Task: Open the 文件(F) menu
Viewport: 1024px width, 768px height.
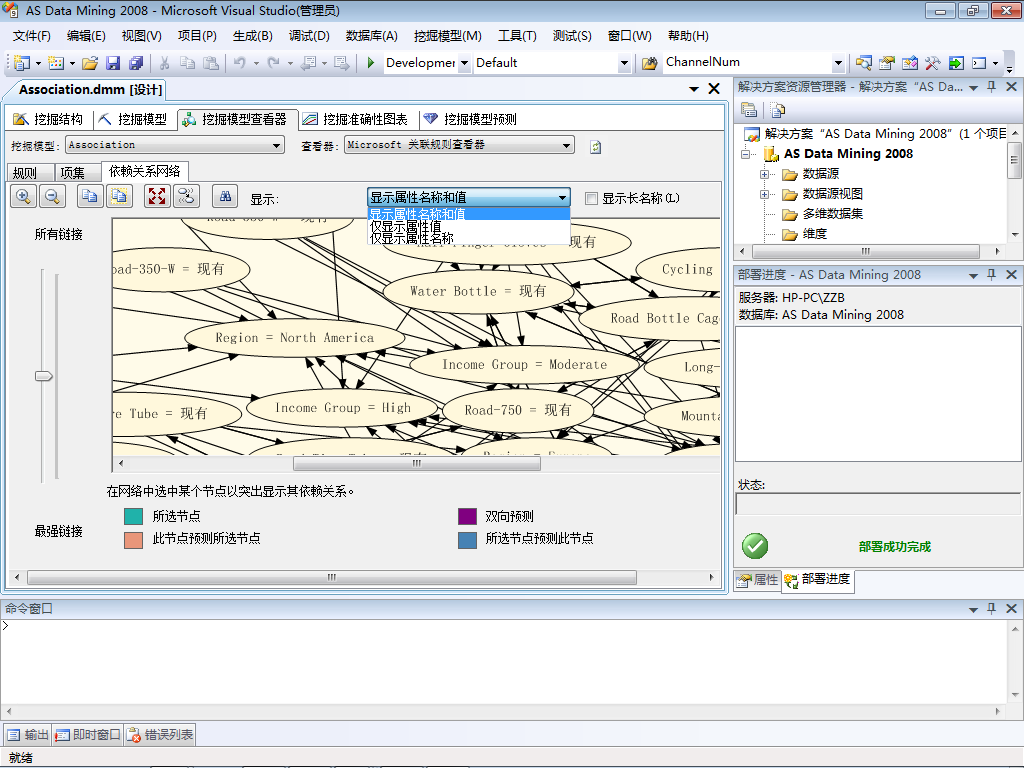Action: click(x=31, y=36)
